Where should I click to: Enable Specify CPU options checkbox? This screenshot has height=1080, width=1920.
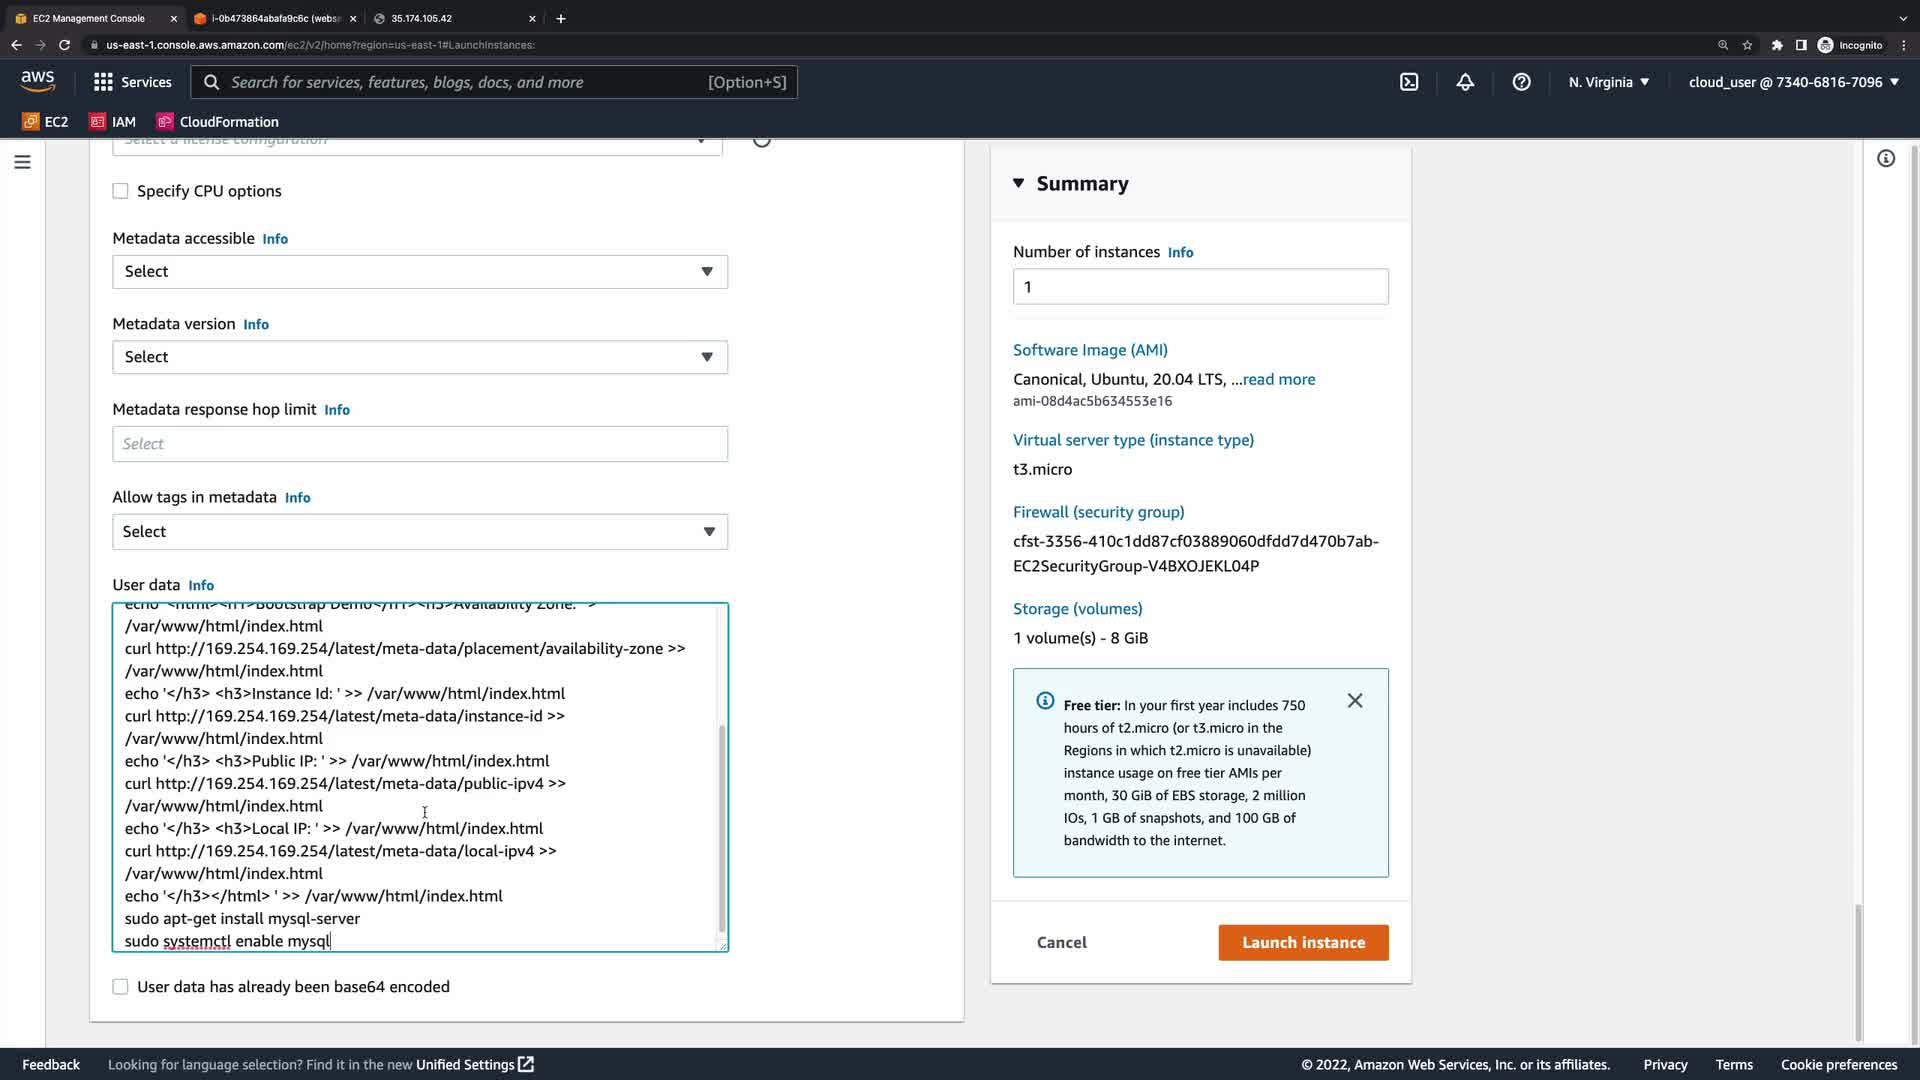(x=121, y=191)
